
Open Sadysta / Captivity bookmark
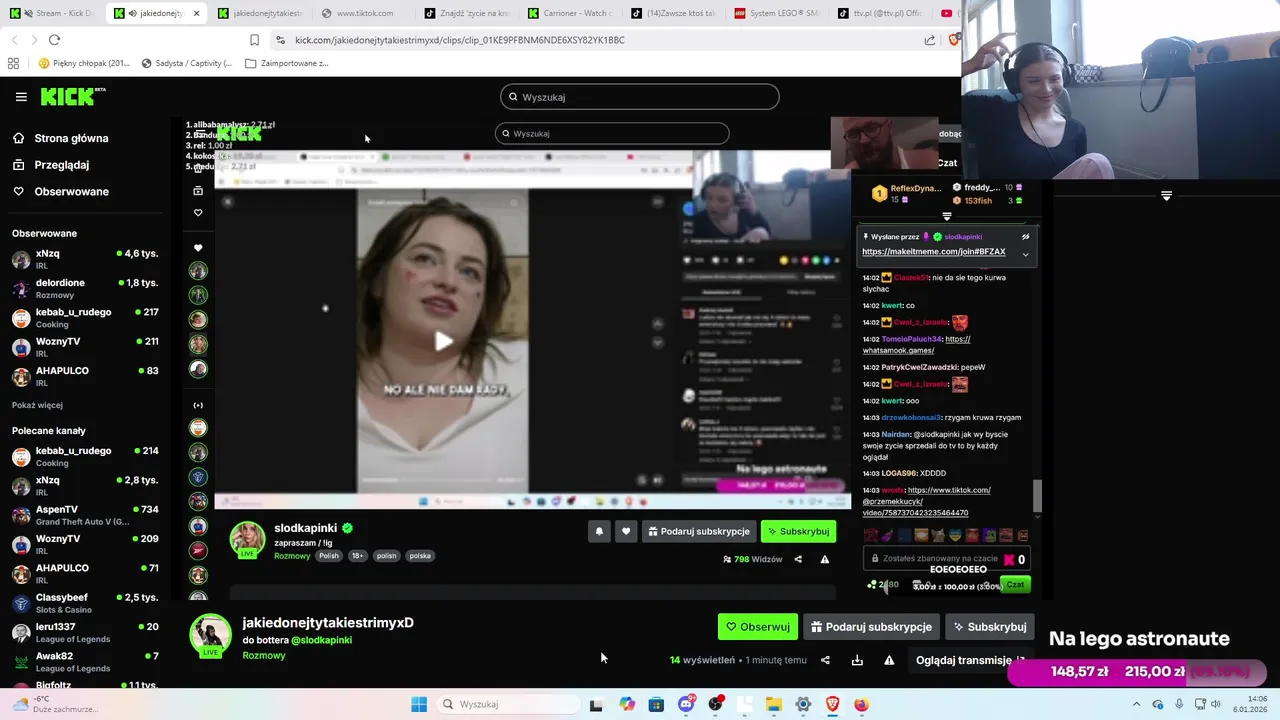(186, 63)
